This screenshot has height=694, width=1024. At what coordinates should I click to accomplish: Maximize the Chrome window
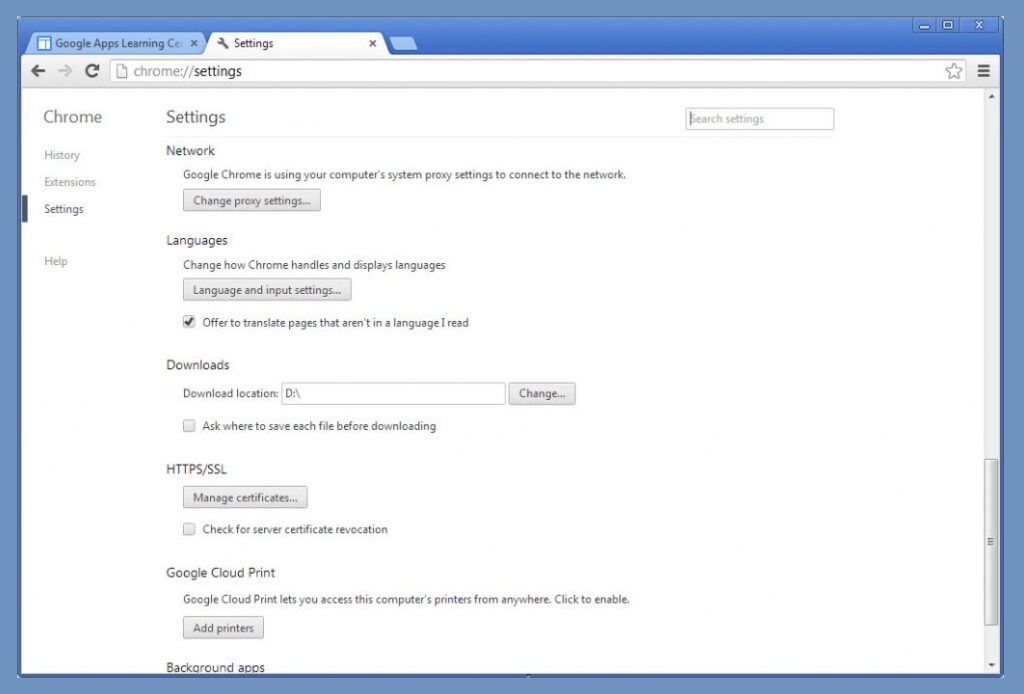[x=948, y=25]
